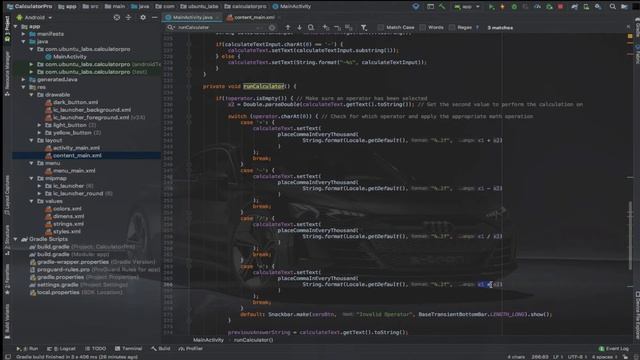640x360 pixels.
Task: Toggle the Words checkbox
Action: click(x=422, y=27)
